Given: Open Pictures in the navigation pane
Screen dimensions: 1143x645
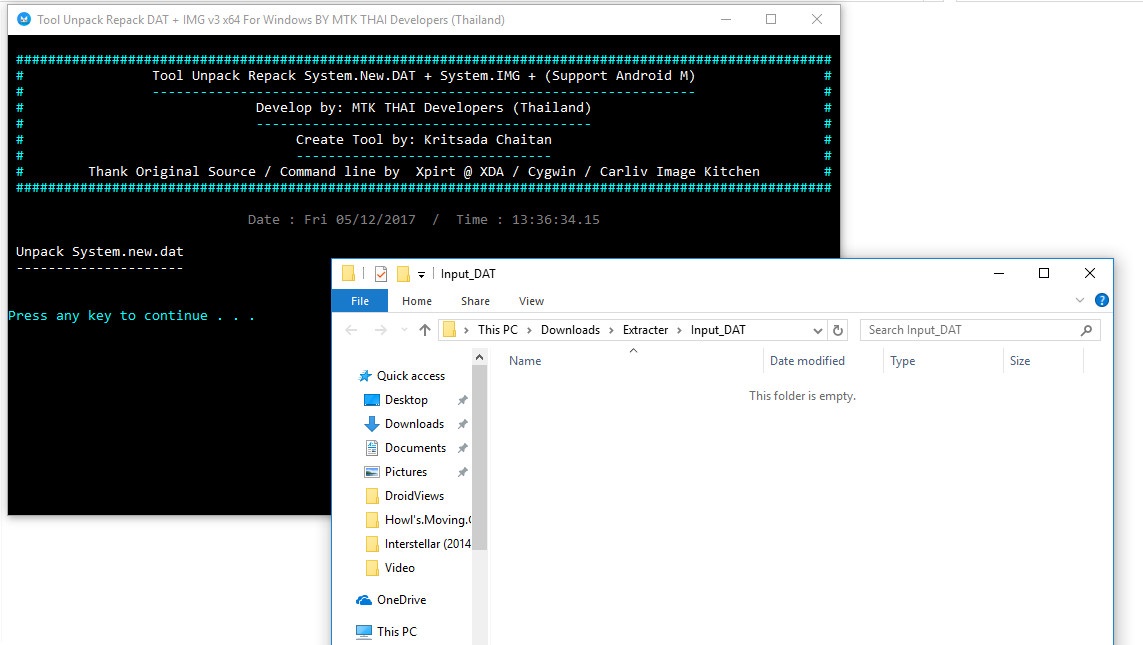Looking at the screenshot, I should 405,472.
